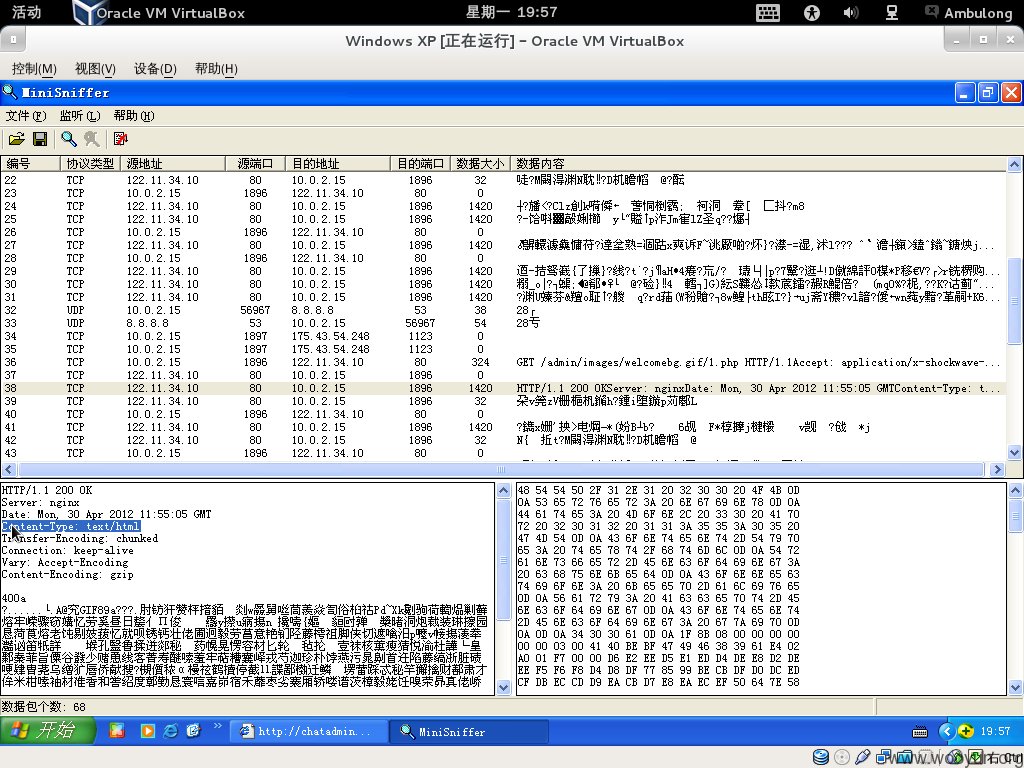Click the fourth quick launch icon after IE

pyautogui.click(x=193, y=731)
